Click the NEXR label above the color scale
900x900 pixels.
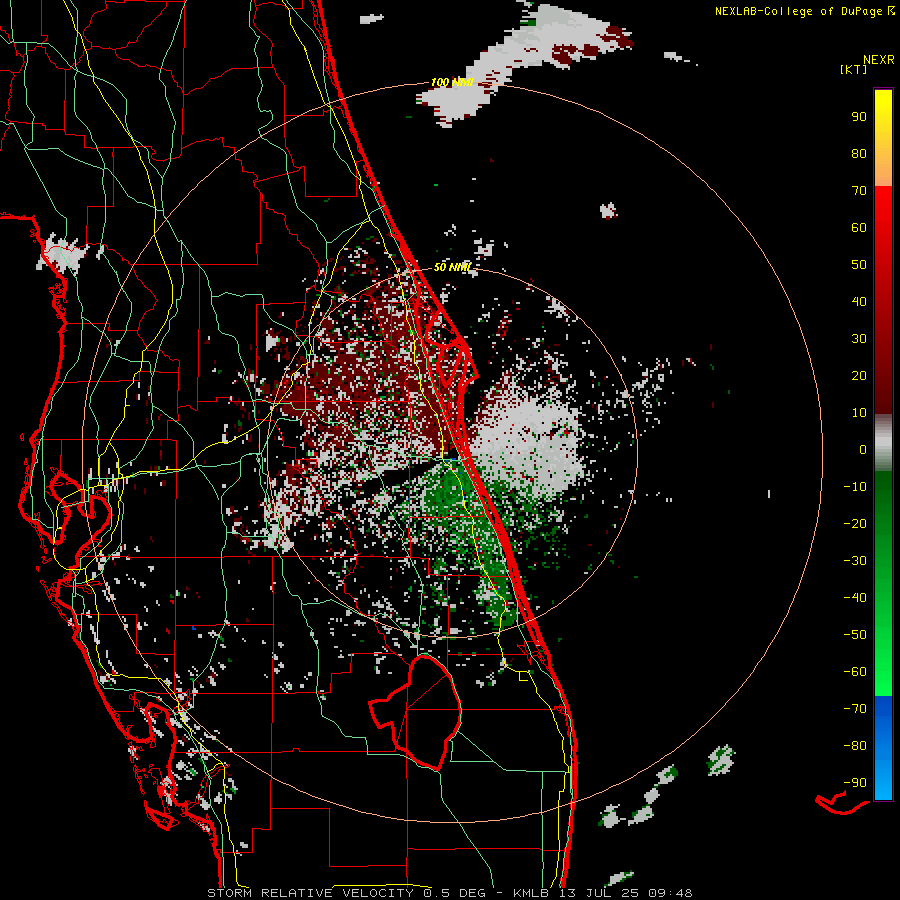pos(878,60)
